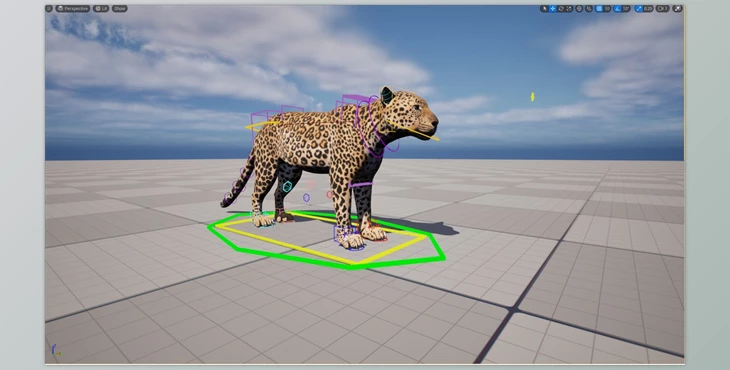Activate the Select mode cursor tool

coord(544,8)
